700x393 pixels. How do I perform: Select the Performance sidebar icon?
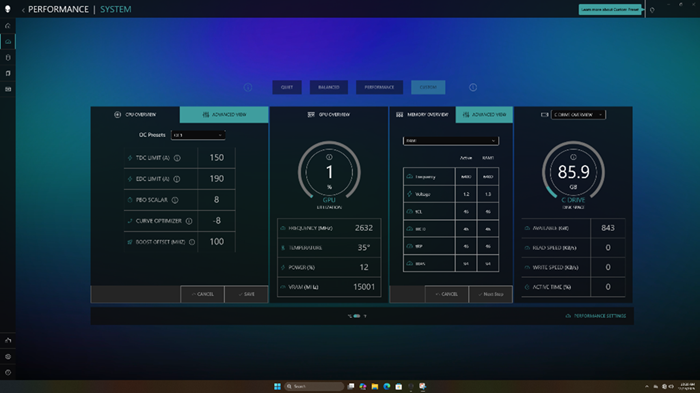click(8, 42)
